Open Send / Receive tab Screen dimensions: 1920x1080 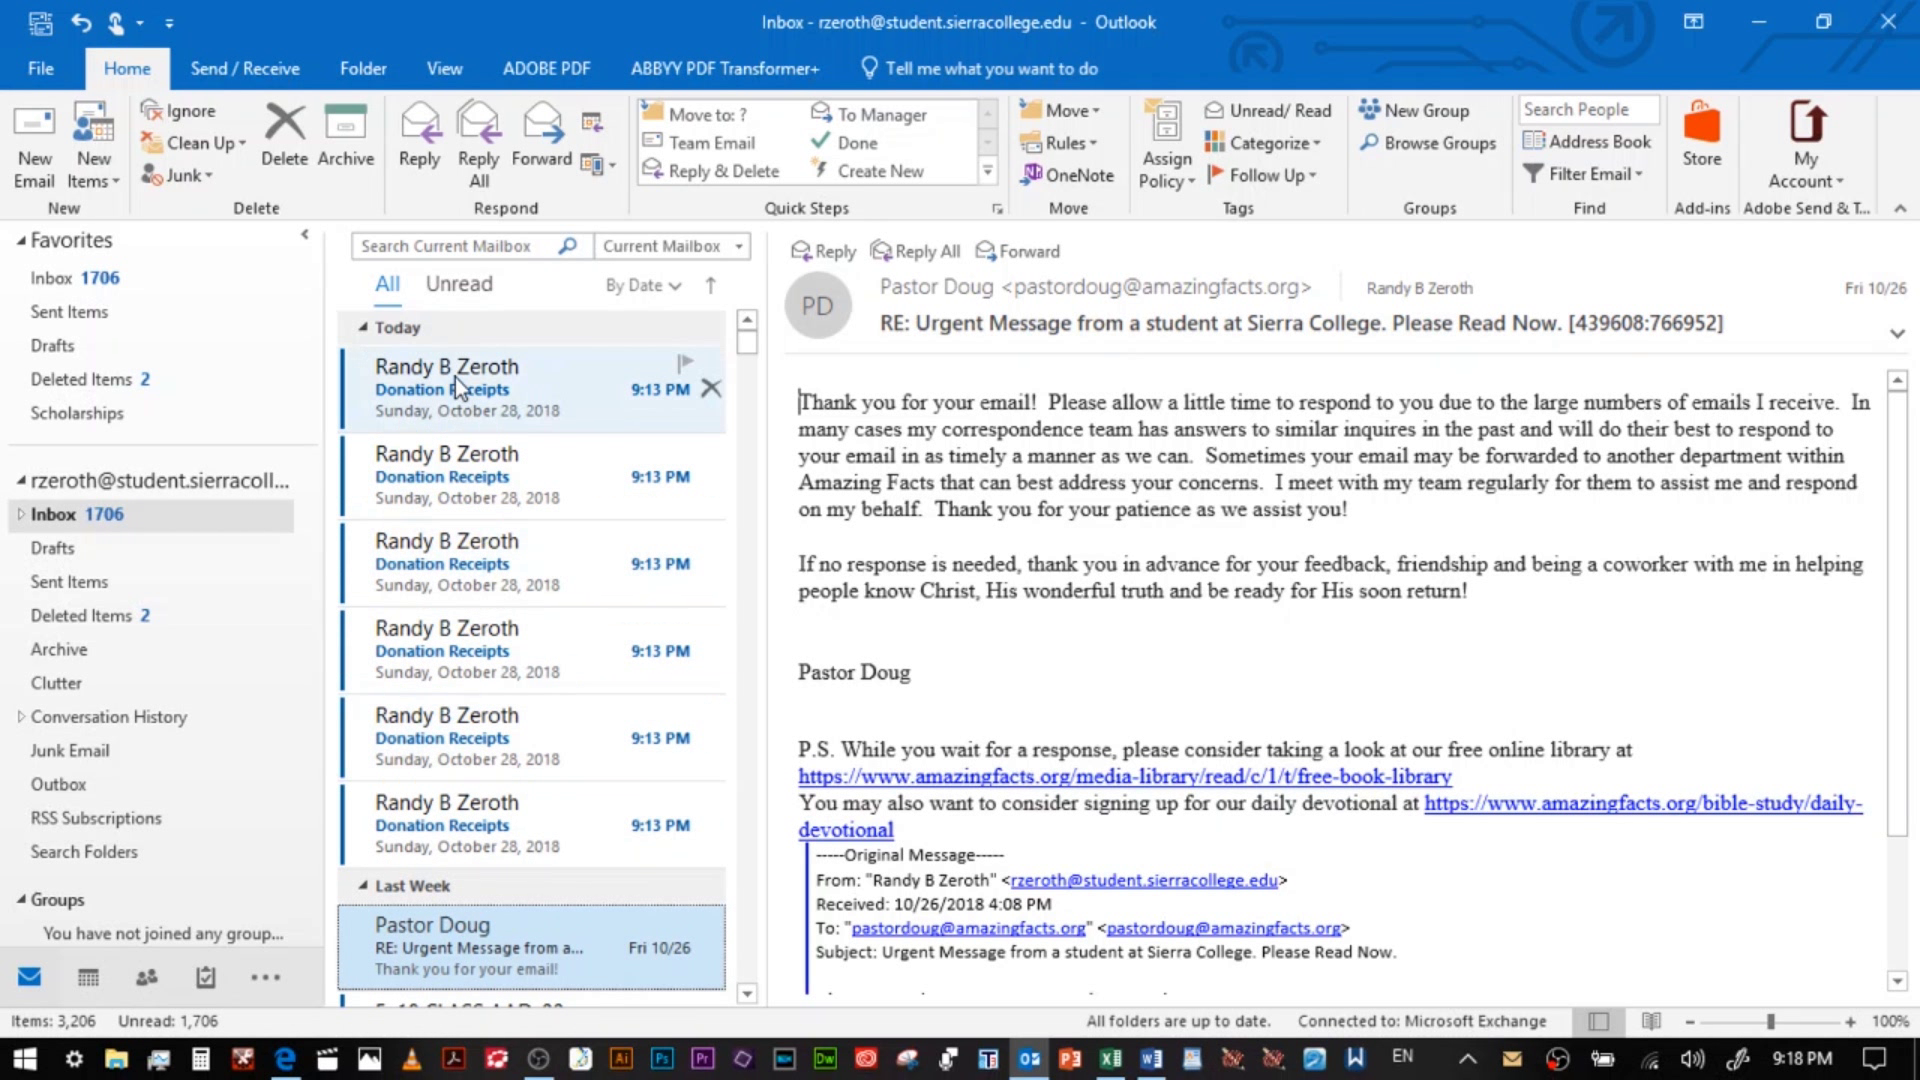click(x=245, y=68)
